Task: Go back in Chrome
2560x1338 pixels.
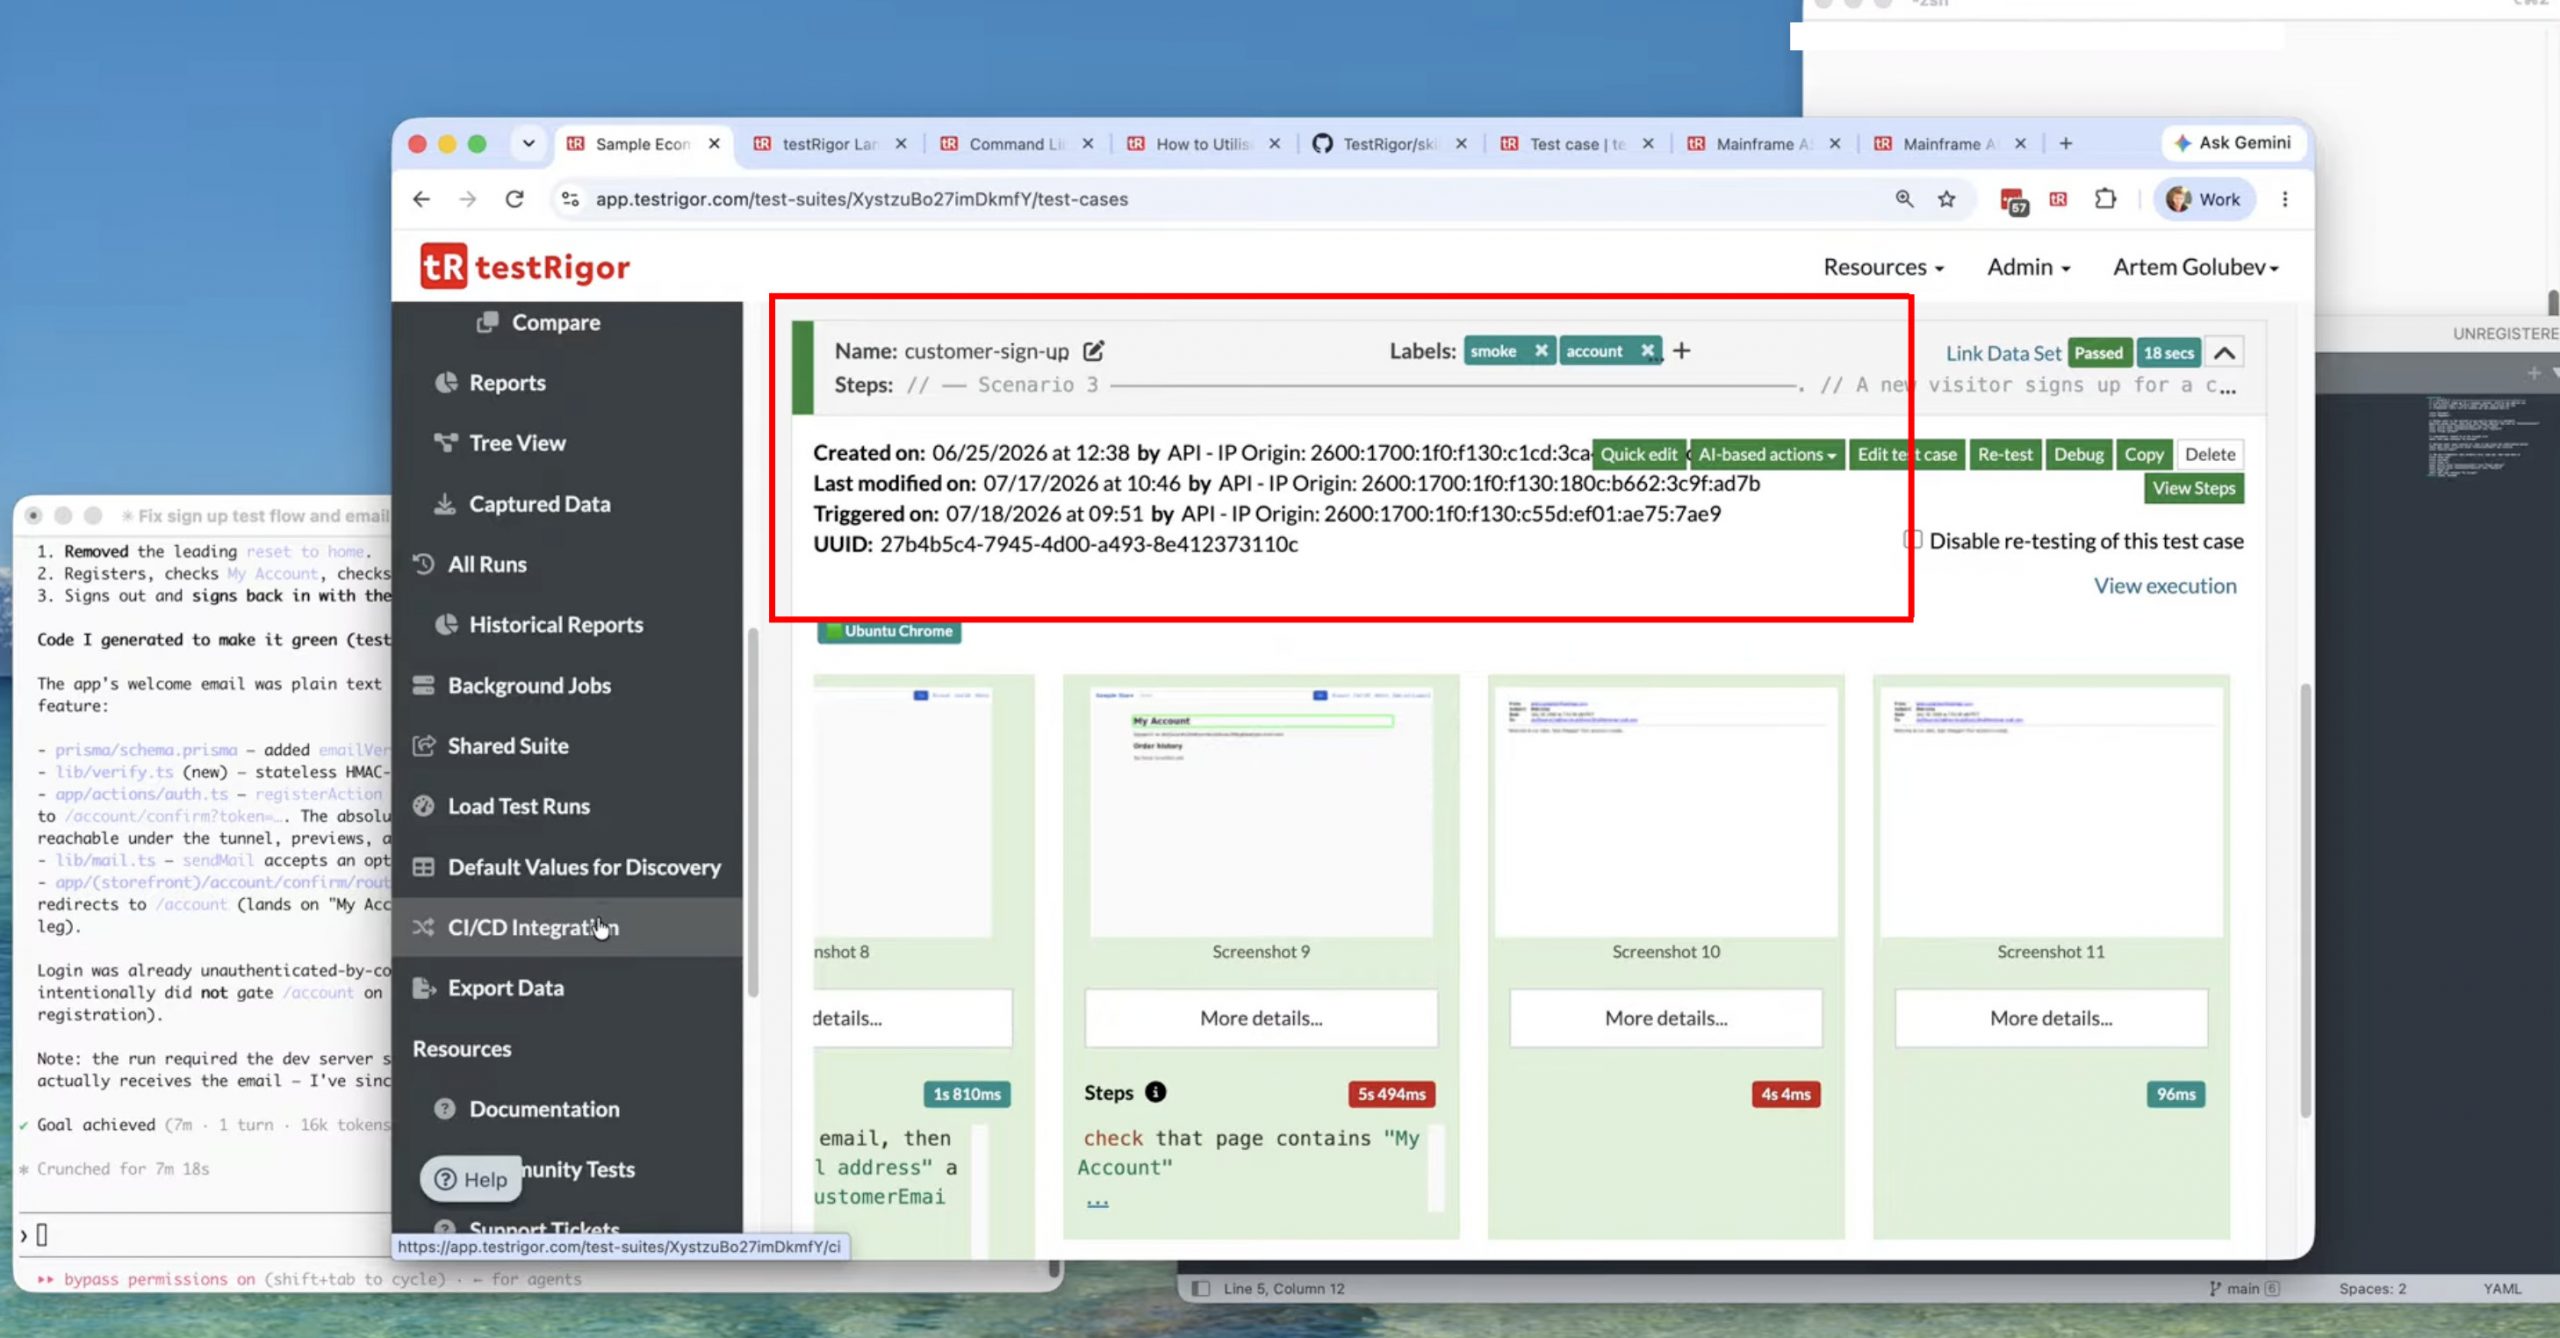Action: (422, 199)
